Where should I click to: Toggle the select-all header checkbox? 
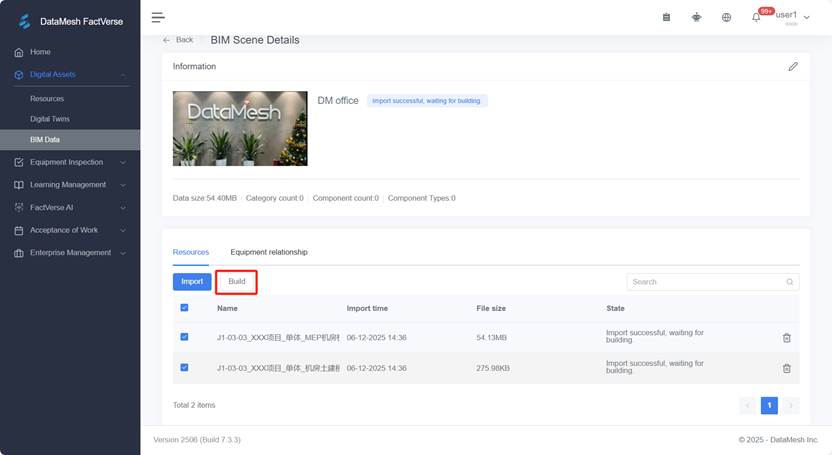tap(184, 308)
